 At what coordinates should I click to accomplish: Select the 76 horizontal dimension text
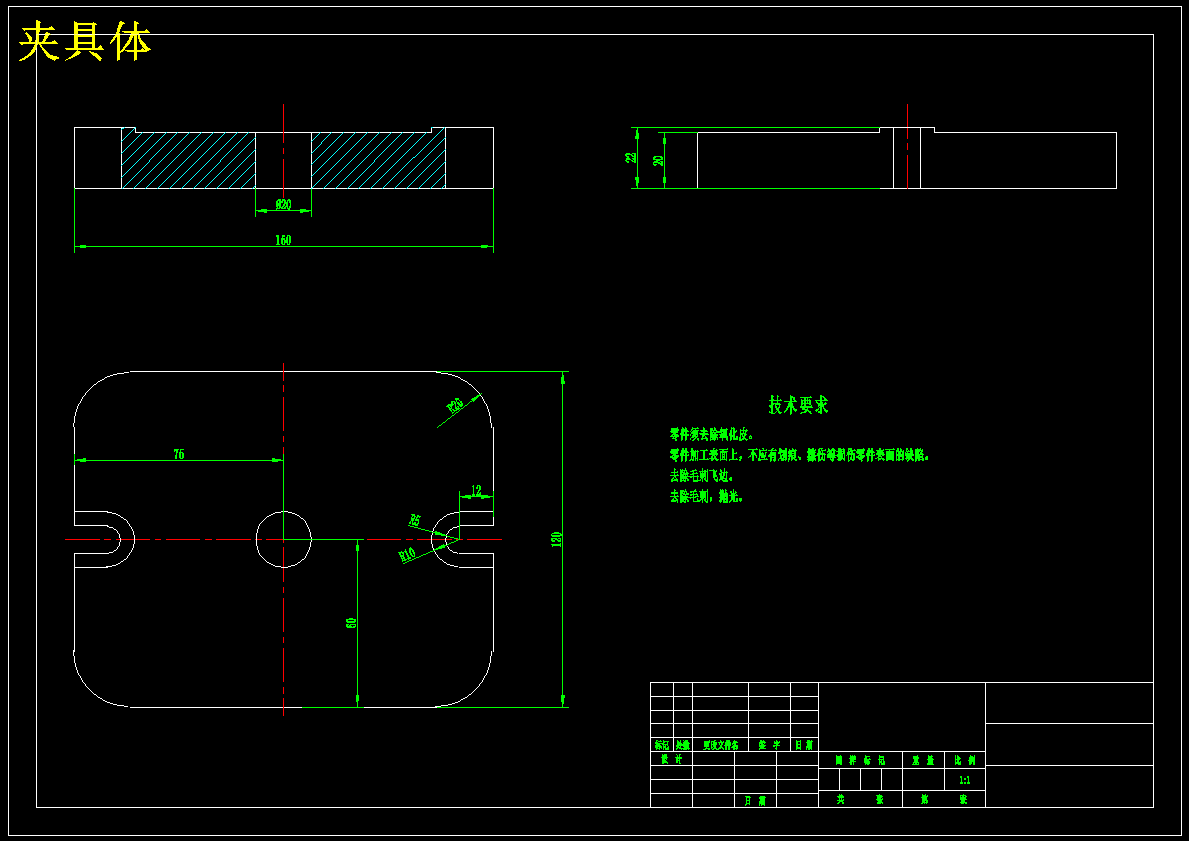coord(179,454)
